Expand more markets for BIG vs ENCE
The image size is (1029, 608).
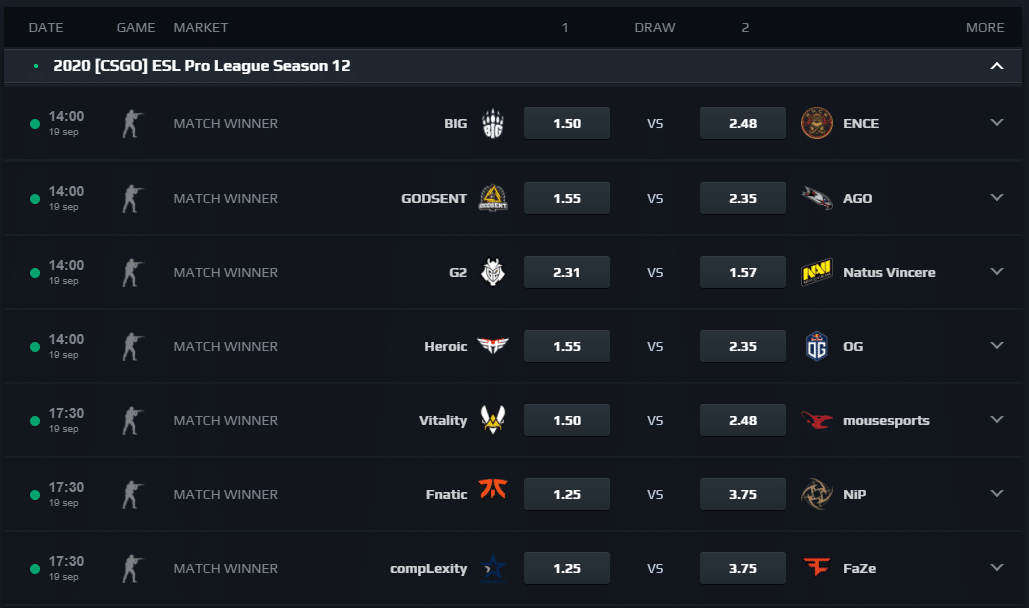[x=996, y=123]
